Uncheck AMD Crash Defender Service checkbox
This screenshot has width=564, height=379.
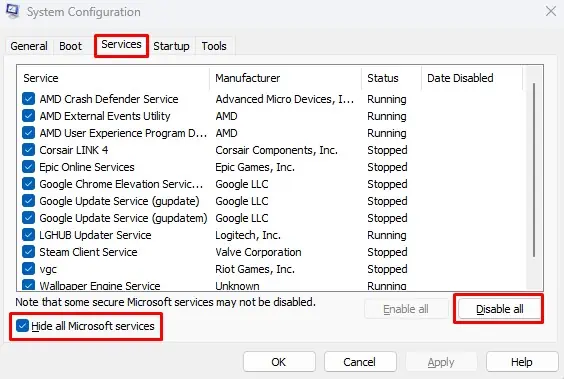(x=28, y=99)
